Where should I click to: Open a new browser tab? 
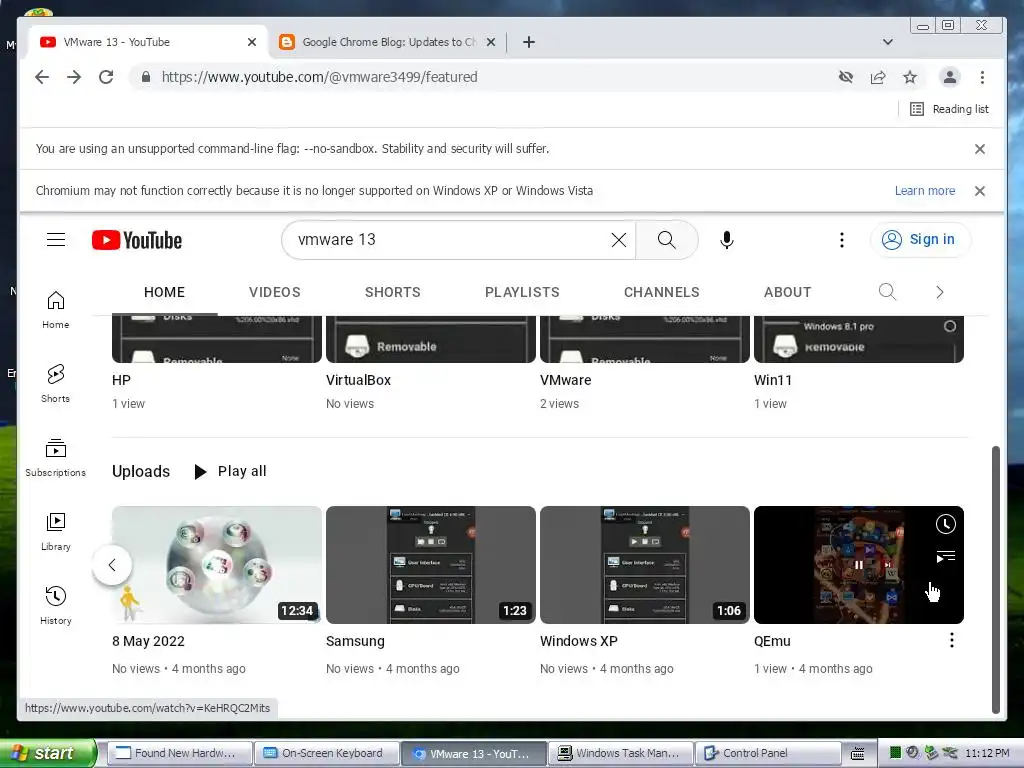[x=529, y=42]
